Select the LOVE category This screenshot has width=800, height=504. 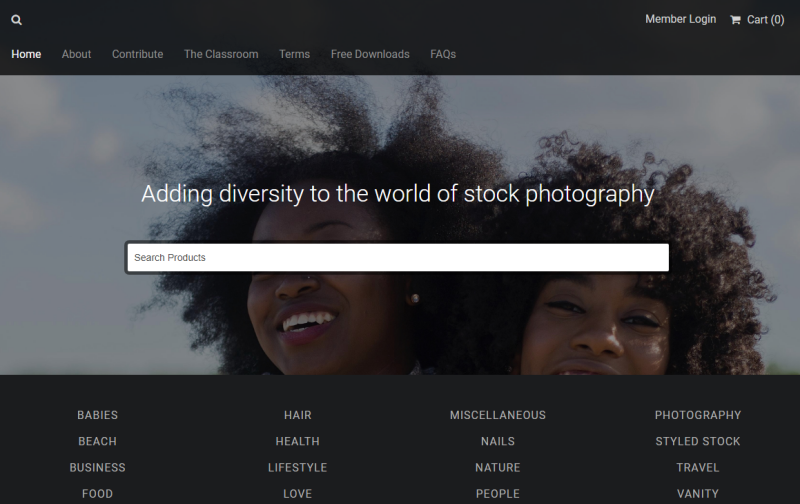pos(297,494)
